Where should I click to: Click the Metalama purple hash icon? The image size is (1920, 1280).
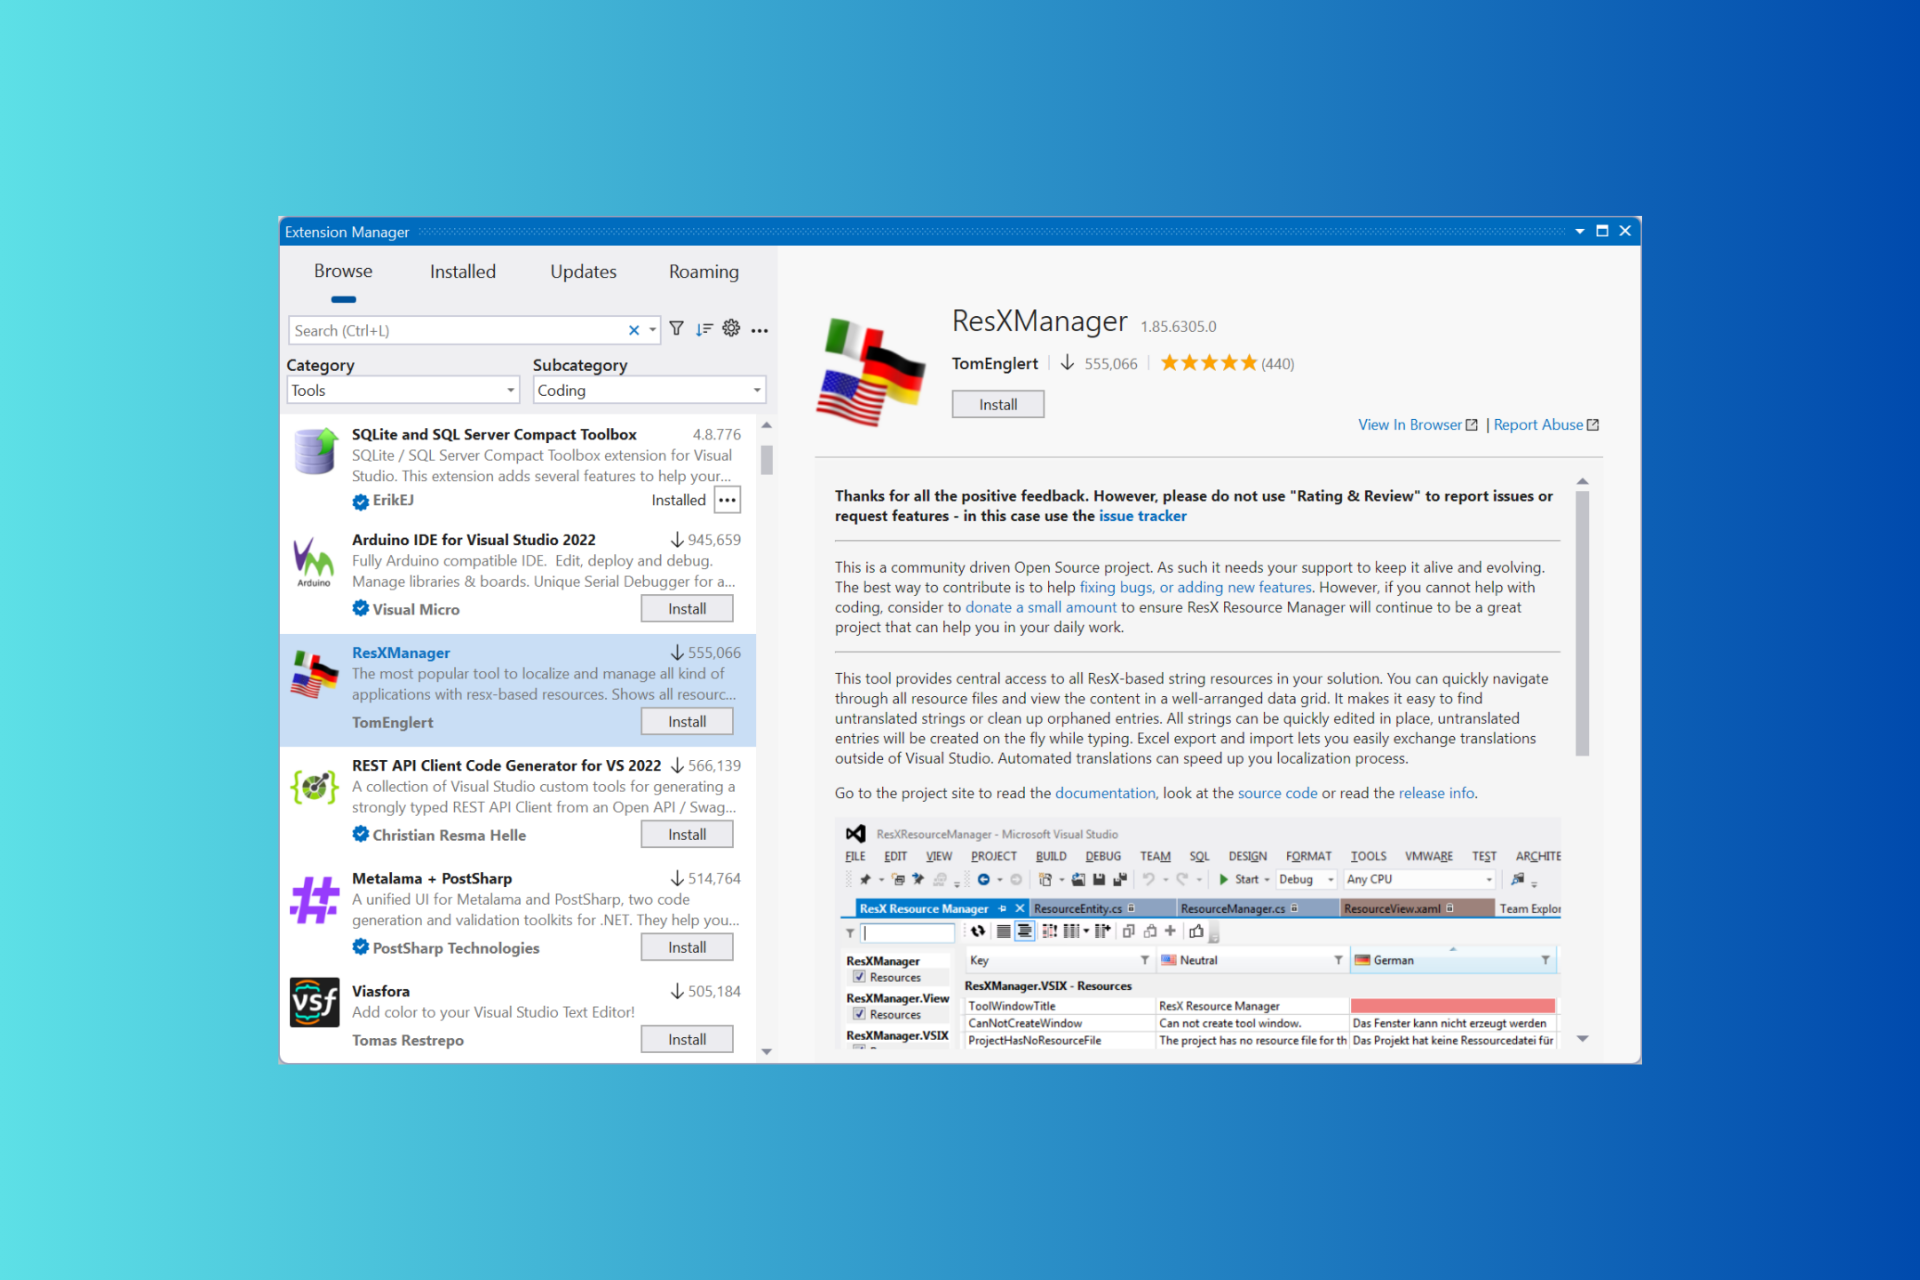pos(314,900)
